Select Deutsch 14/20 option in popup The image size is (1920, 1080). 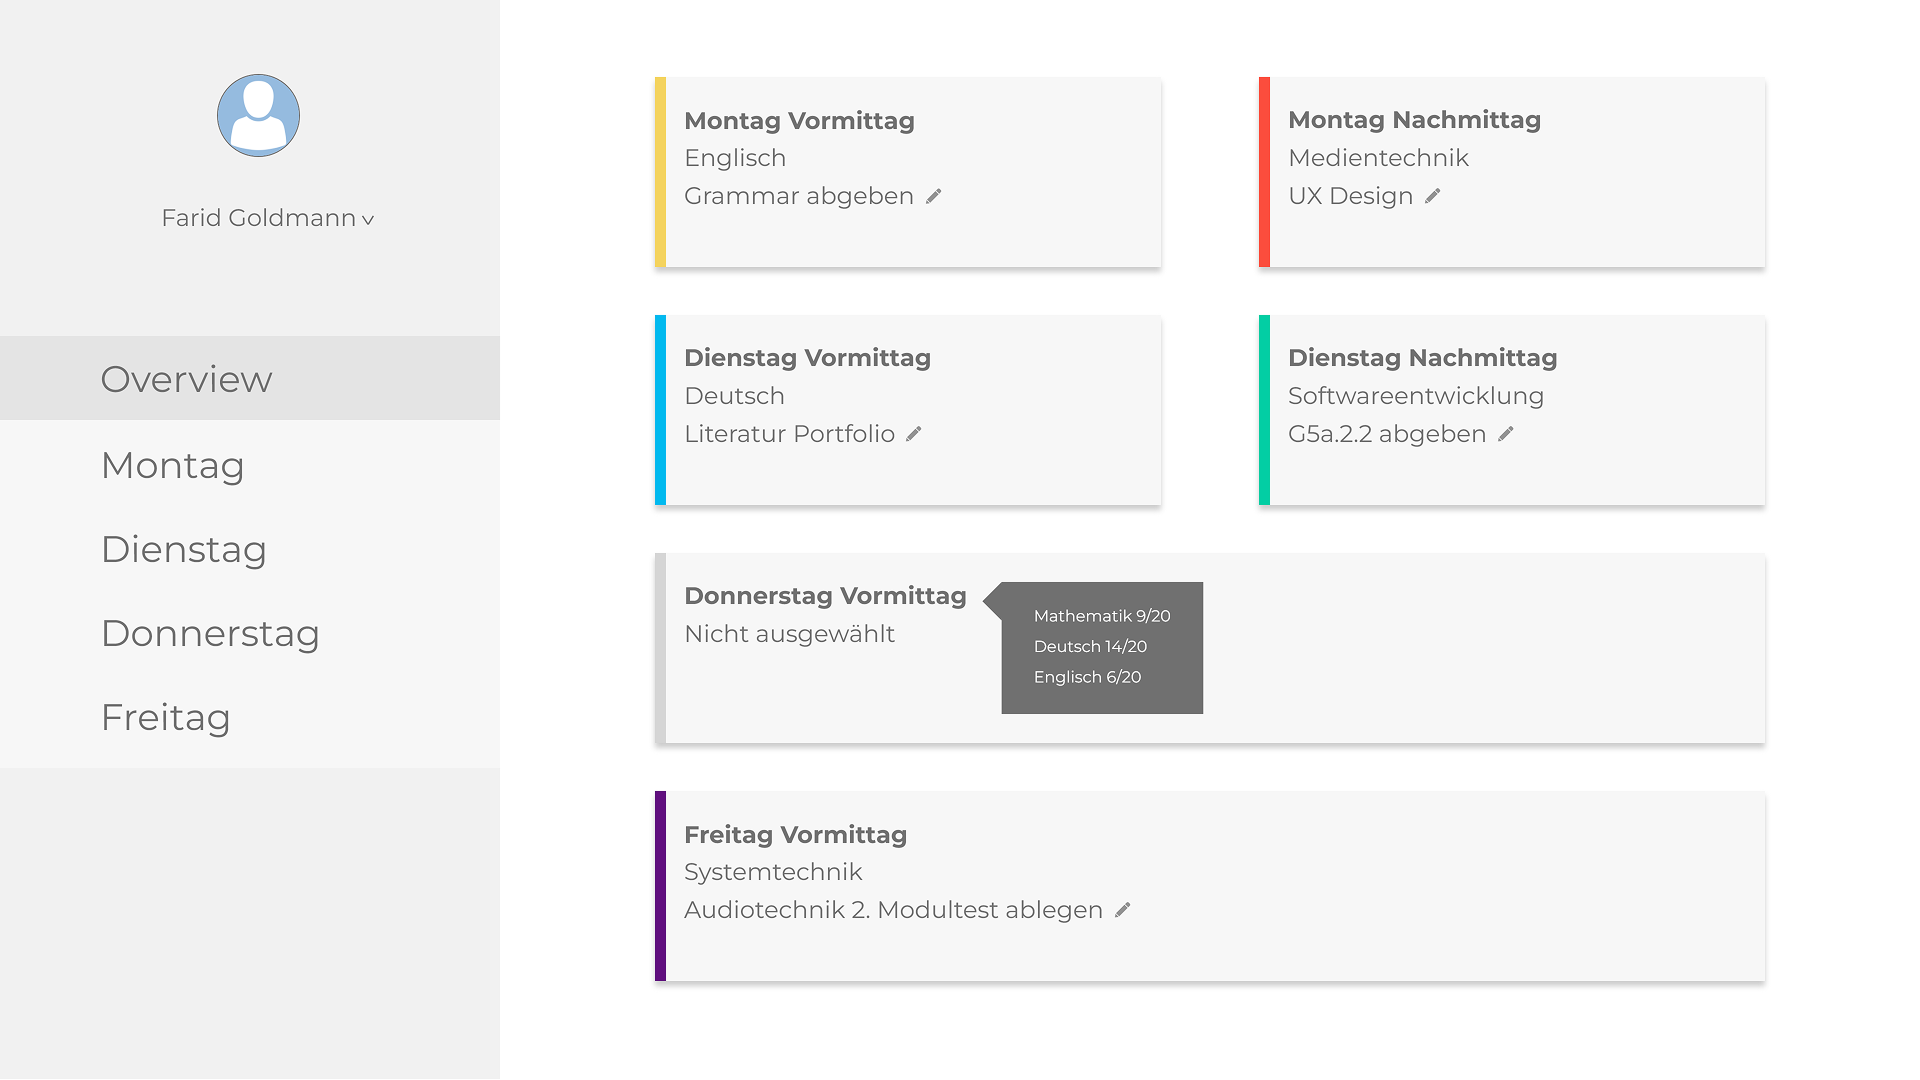tap(1090, 647)
